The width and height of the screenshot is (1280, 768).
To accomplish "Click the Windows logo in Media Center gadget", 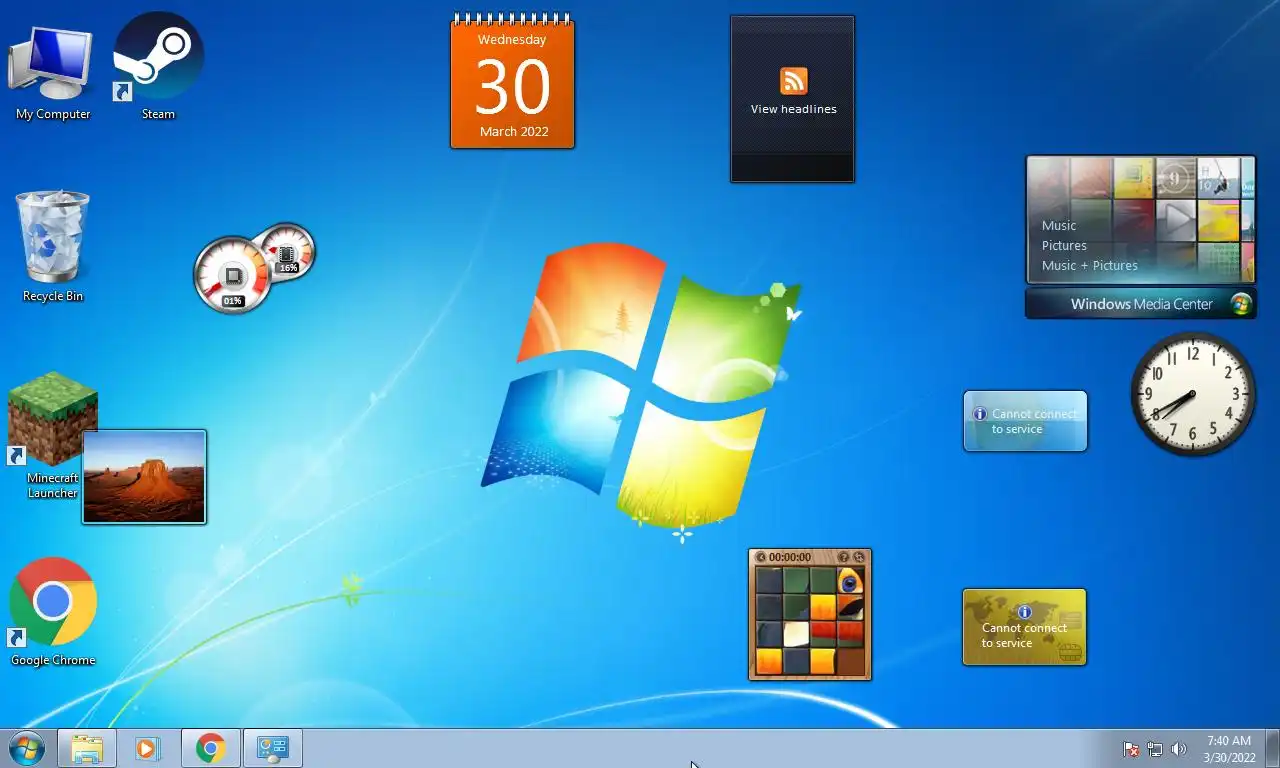I will [x=1241, y=304].
